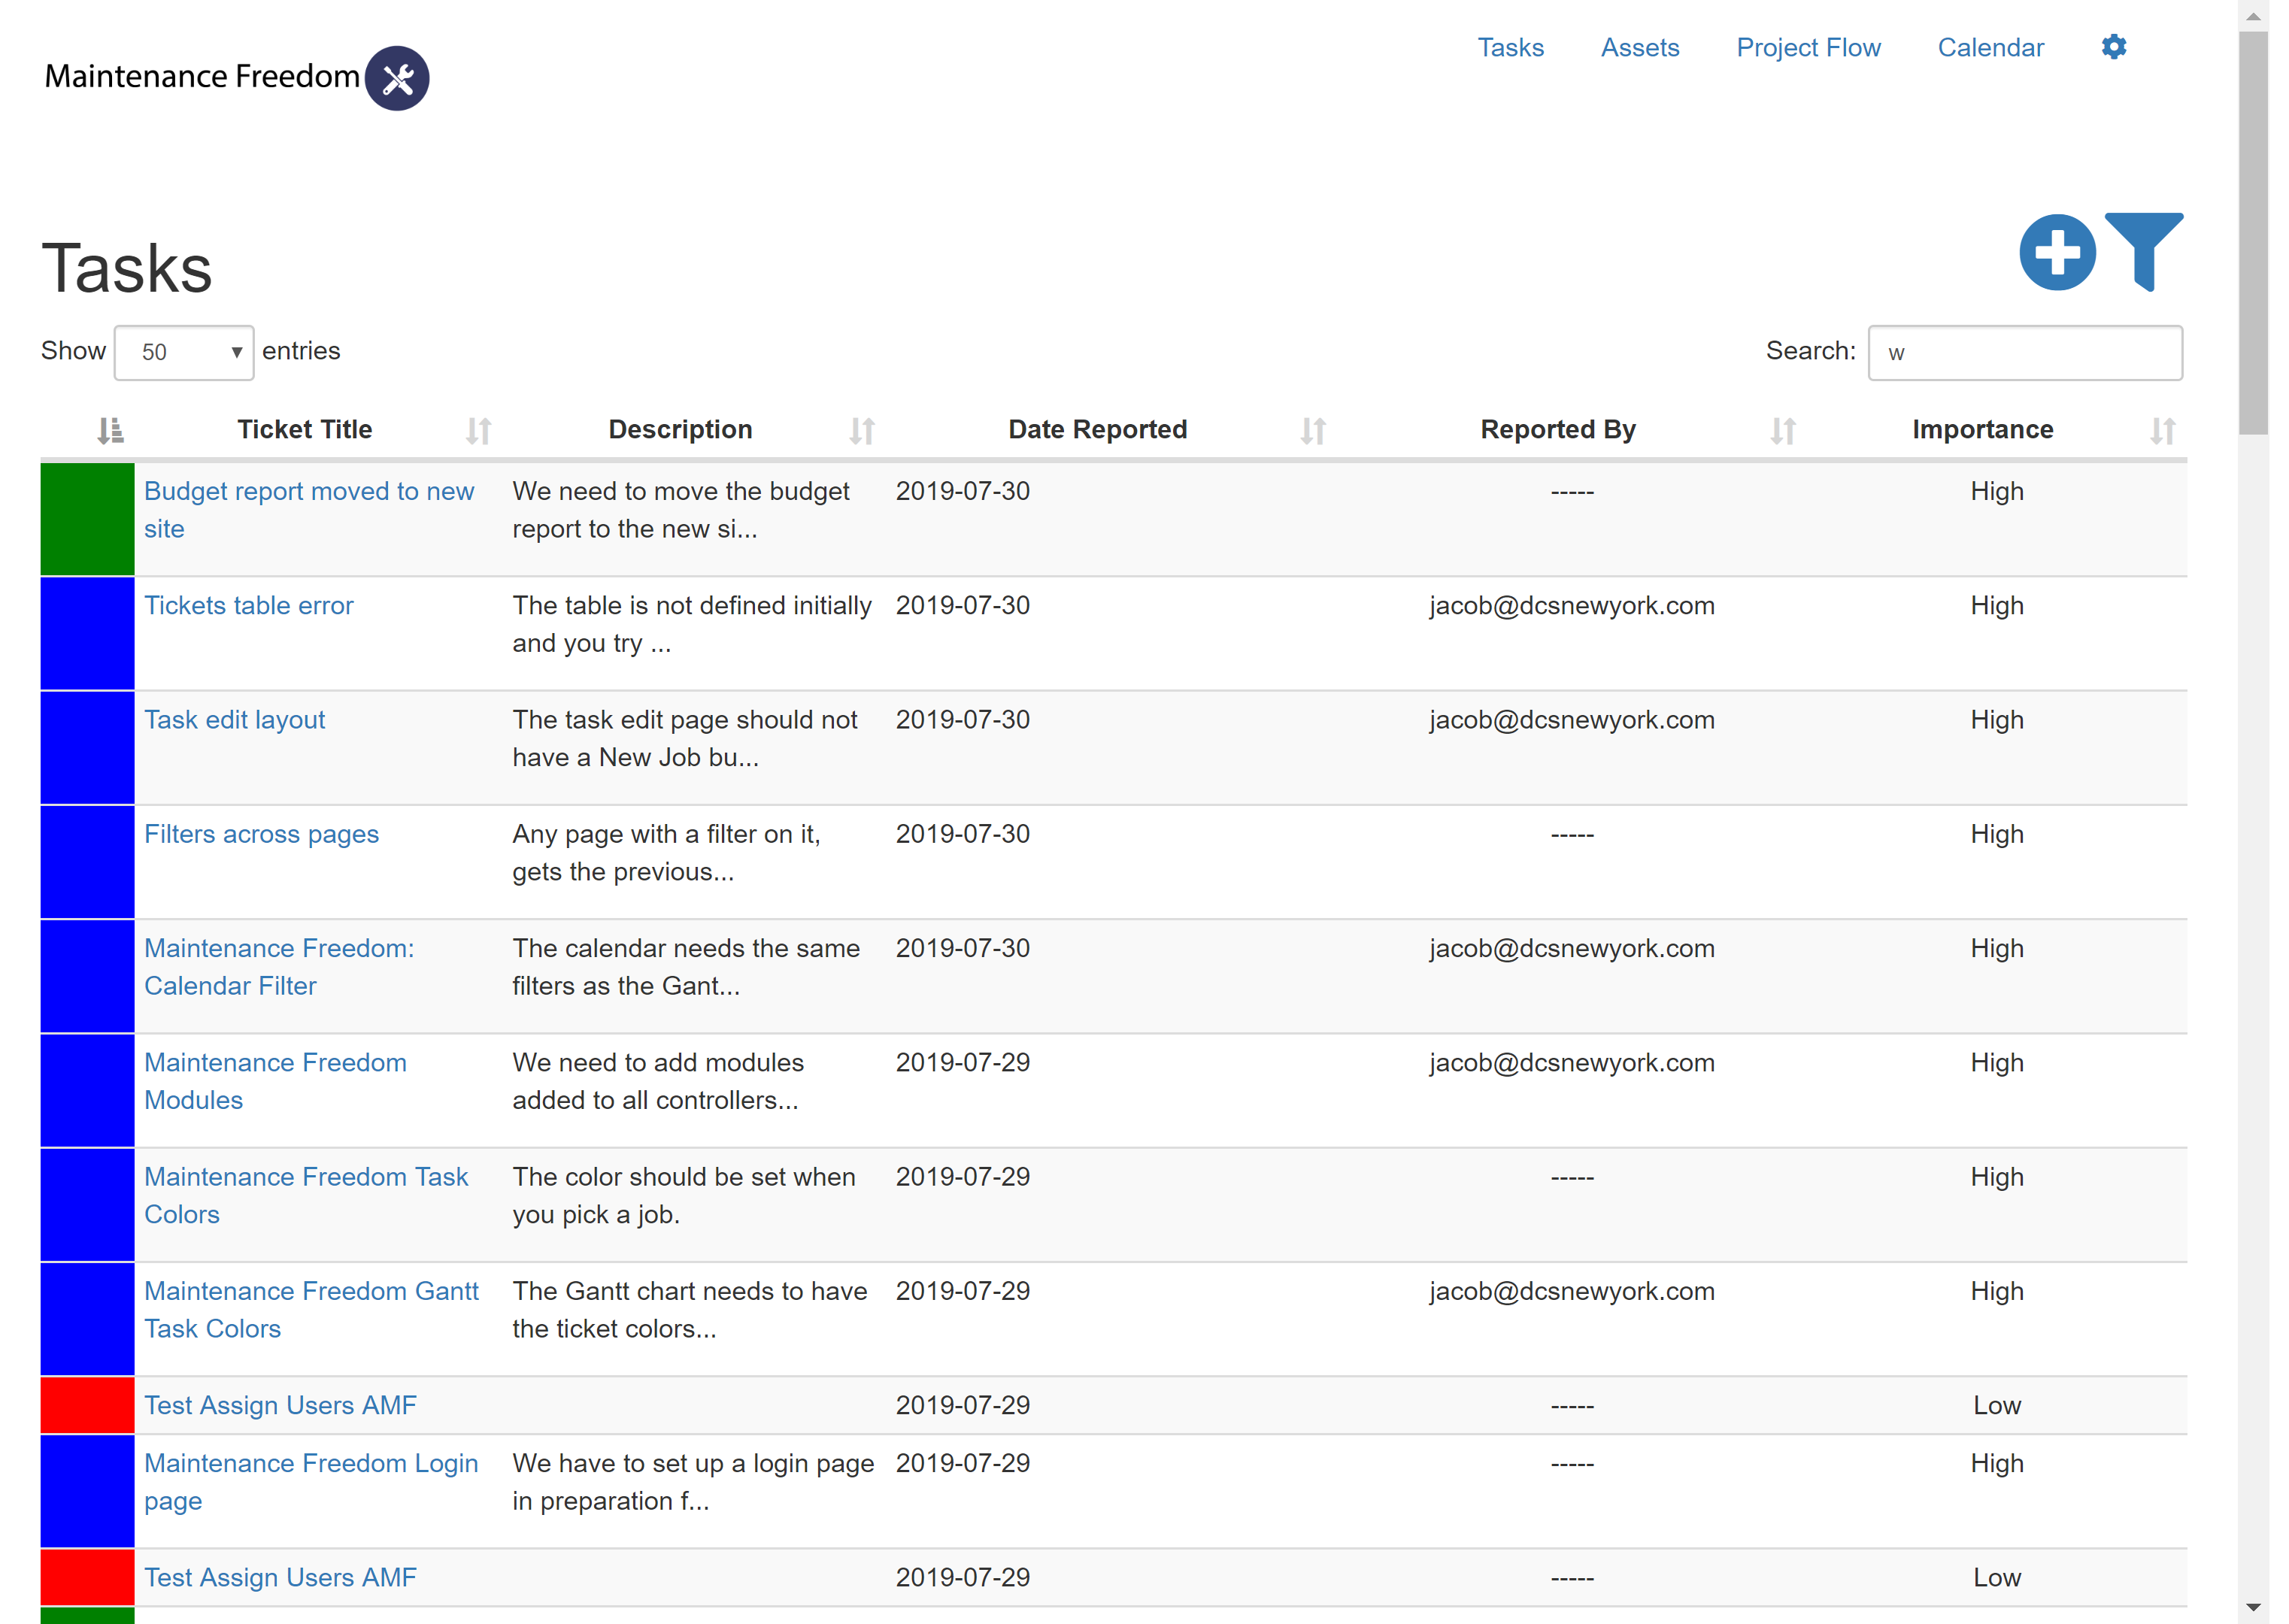Open the Tickets table error ticket
This screenshot has height=1624, width=2289.
pyautogui.click(x=248, y=606)
